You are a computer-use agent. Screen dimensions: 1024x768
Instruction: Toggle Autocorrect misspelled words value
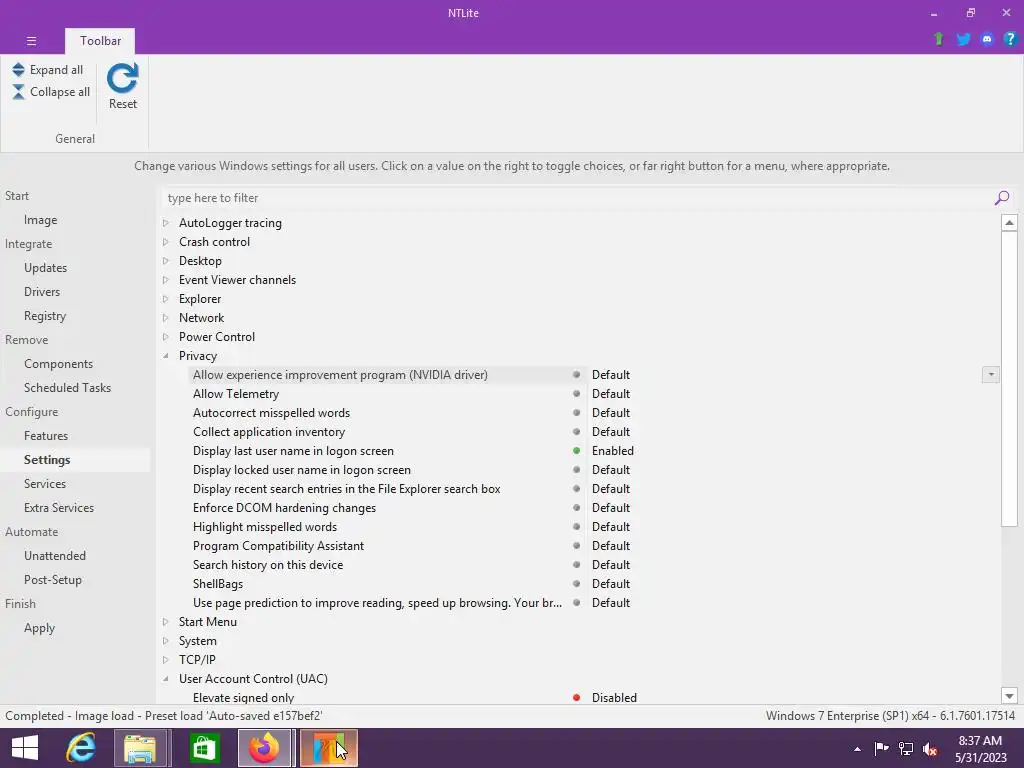[x=611, y=413]
